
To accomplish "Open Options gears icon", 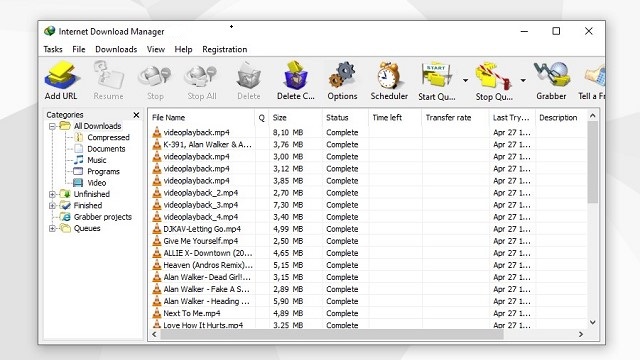I will [x=342, y=76].
